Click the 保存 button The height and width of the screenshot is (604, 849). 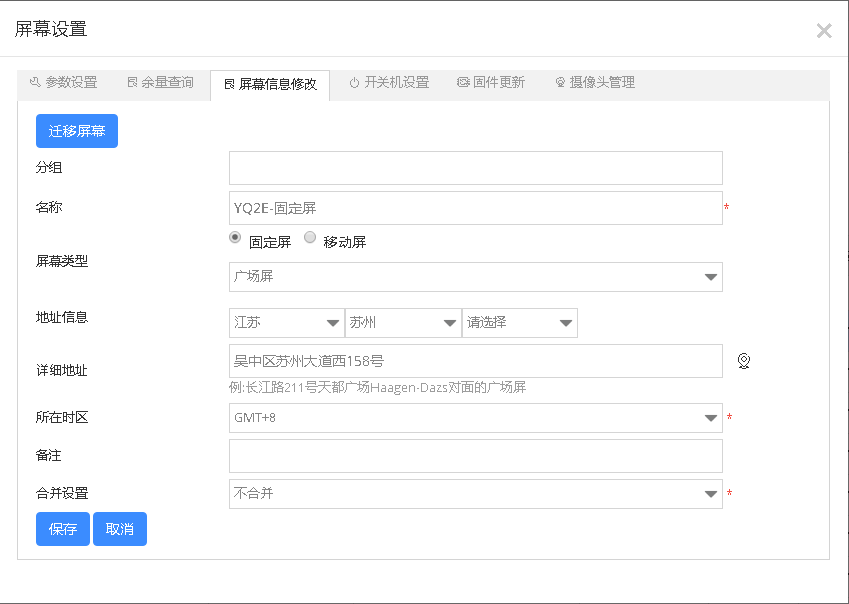(x=63, y=529)
